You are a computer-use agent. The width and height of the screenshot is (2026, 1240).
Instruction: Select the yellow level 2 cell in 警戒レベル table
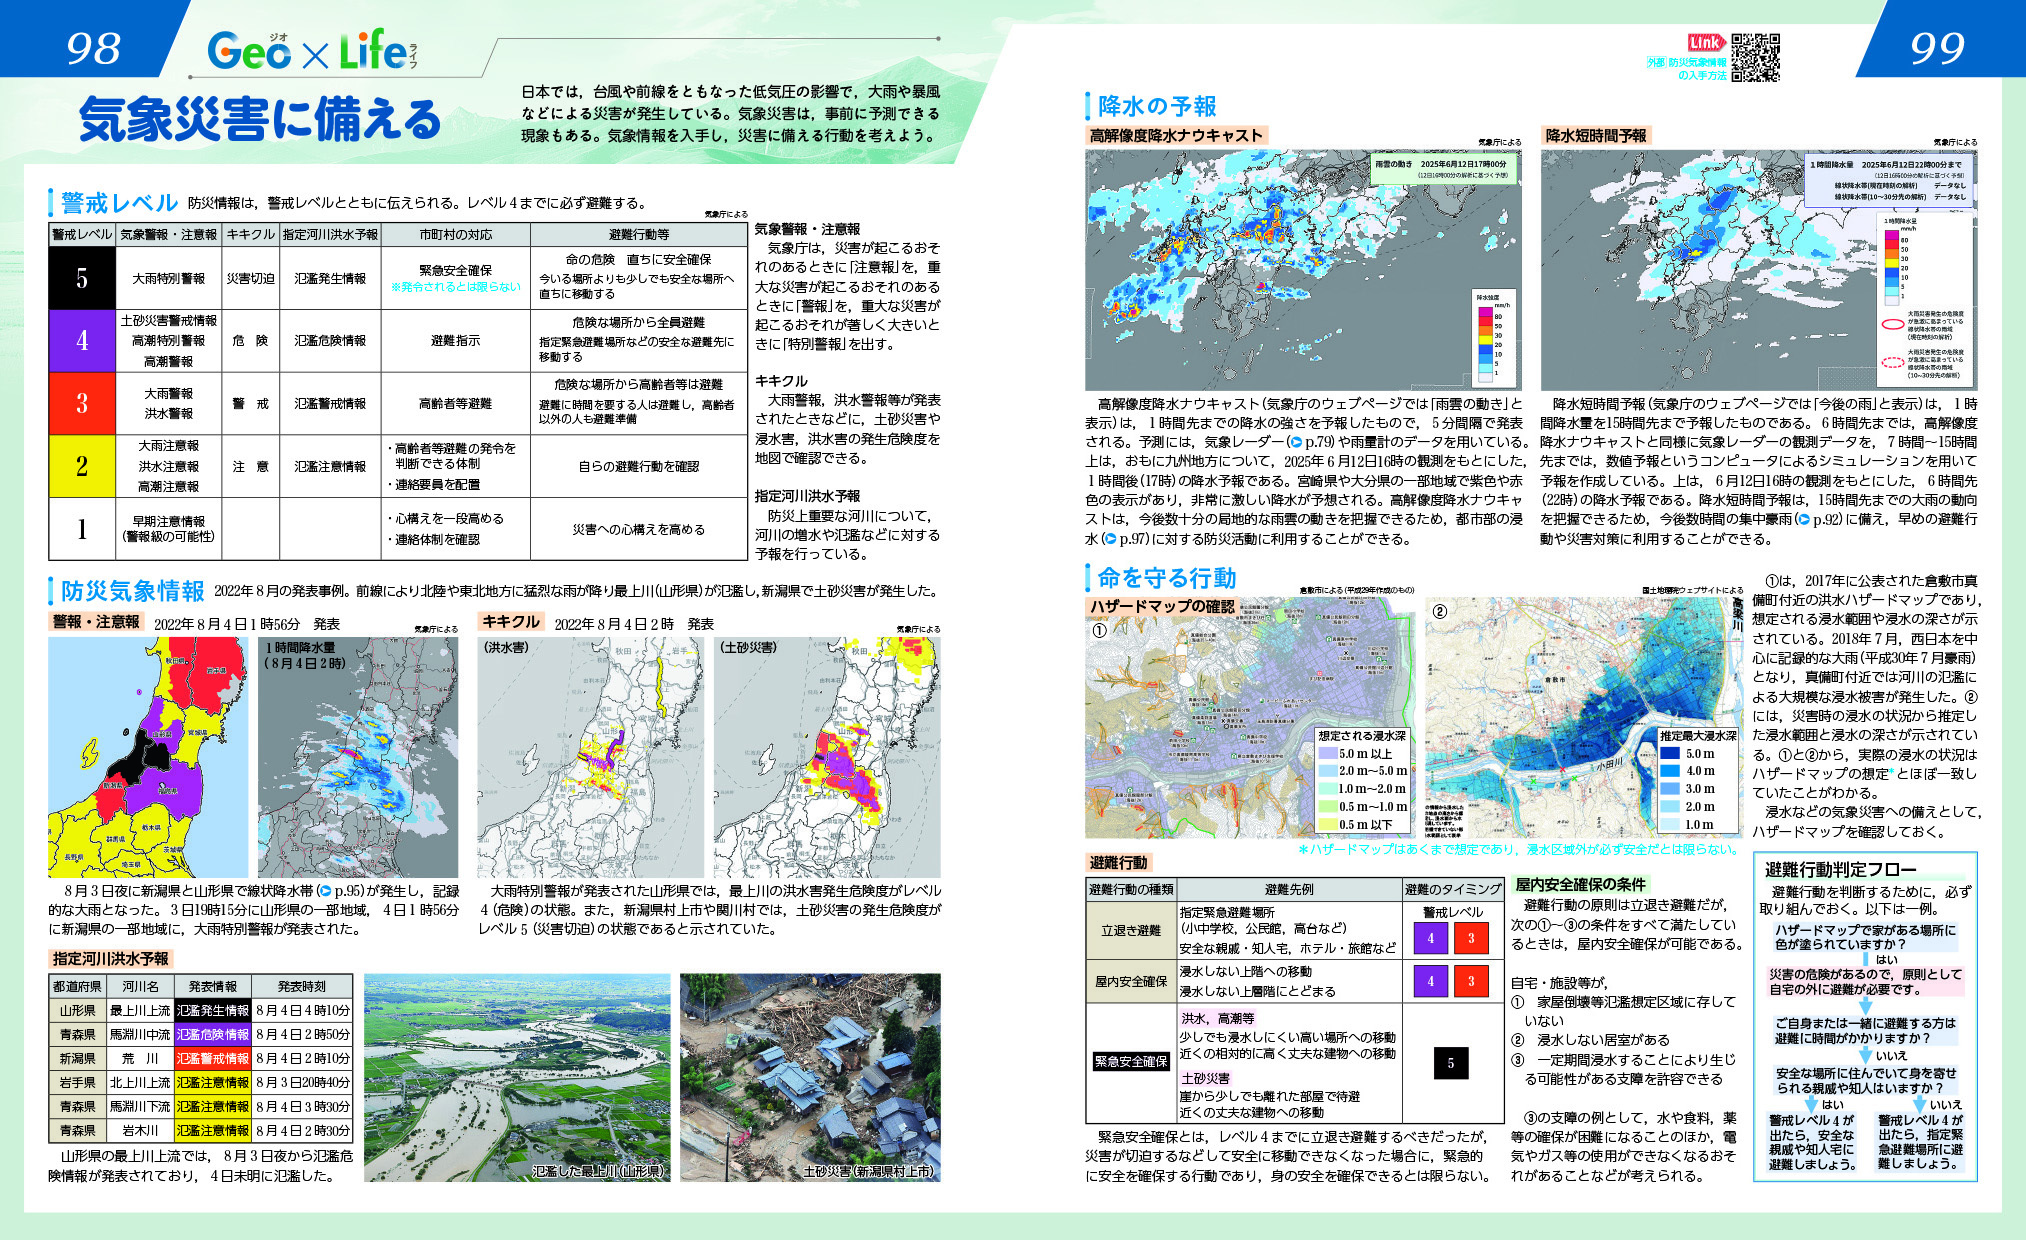[x=82, y=466]
